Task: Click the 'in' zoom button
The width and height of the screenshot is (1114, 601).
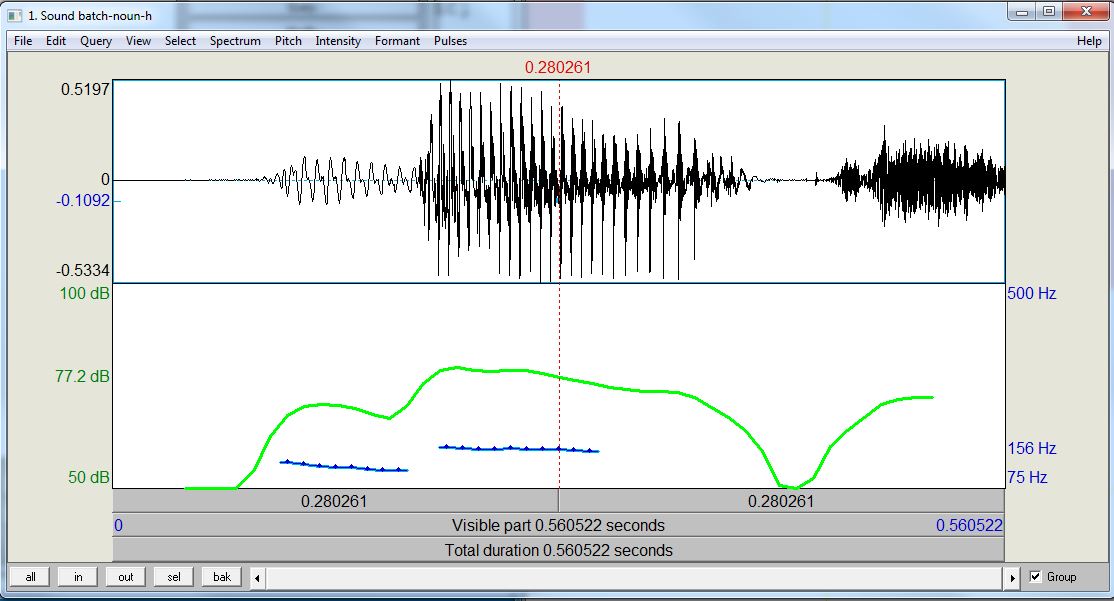Action: click(78, 577)
